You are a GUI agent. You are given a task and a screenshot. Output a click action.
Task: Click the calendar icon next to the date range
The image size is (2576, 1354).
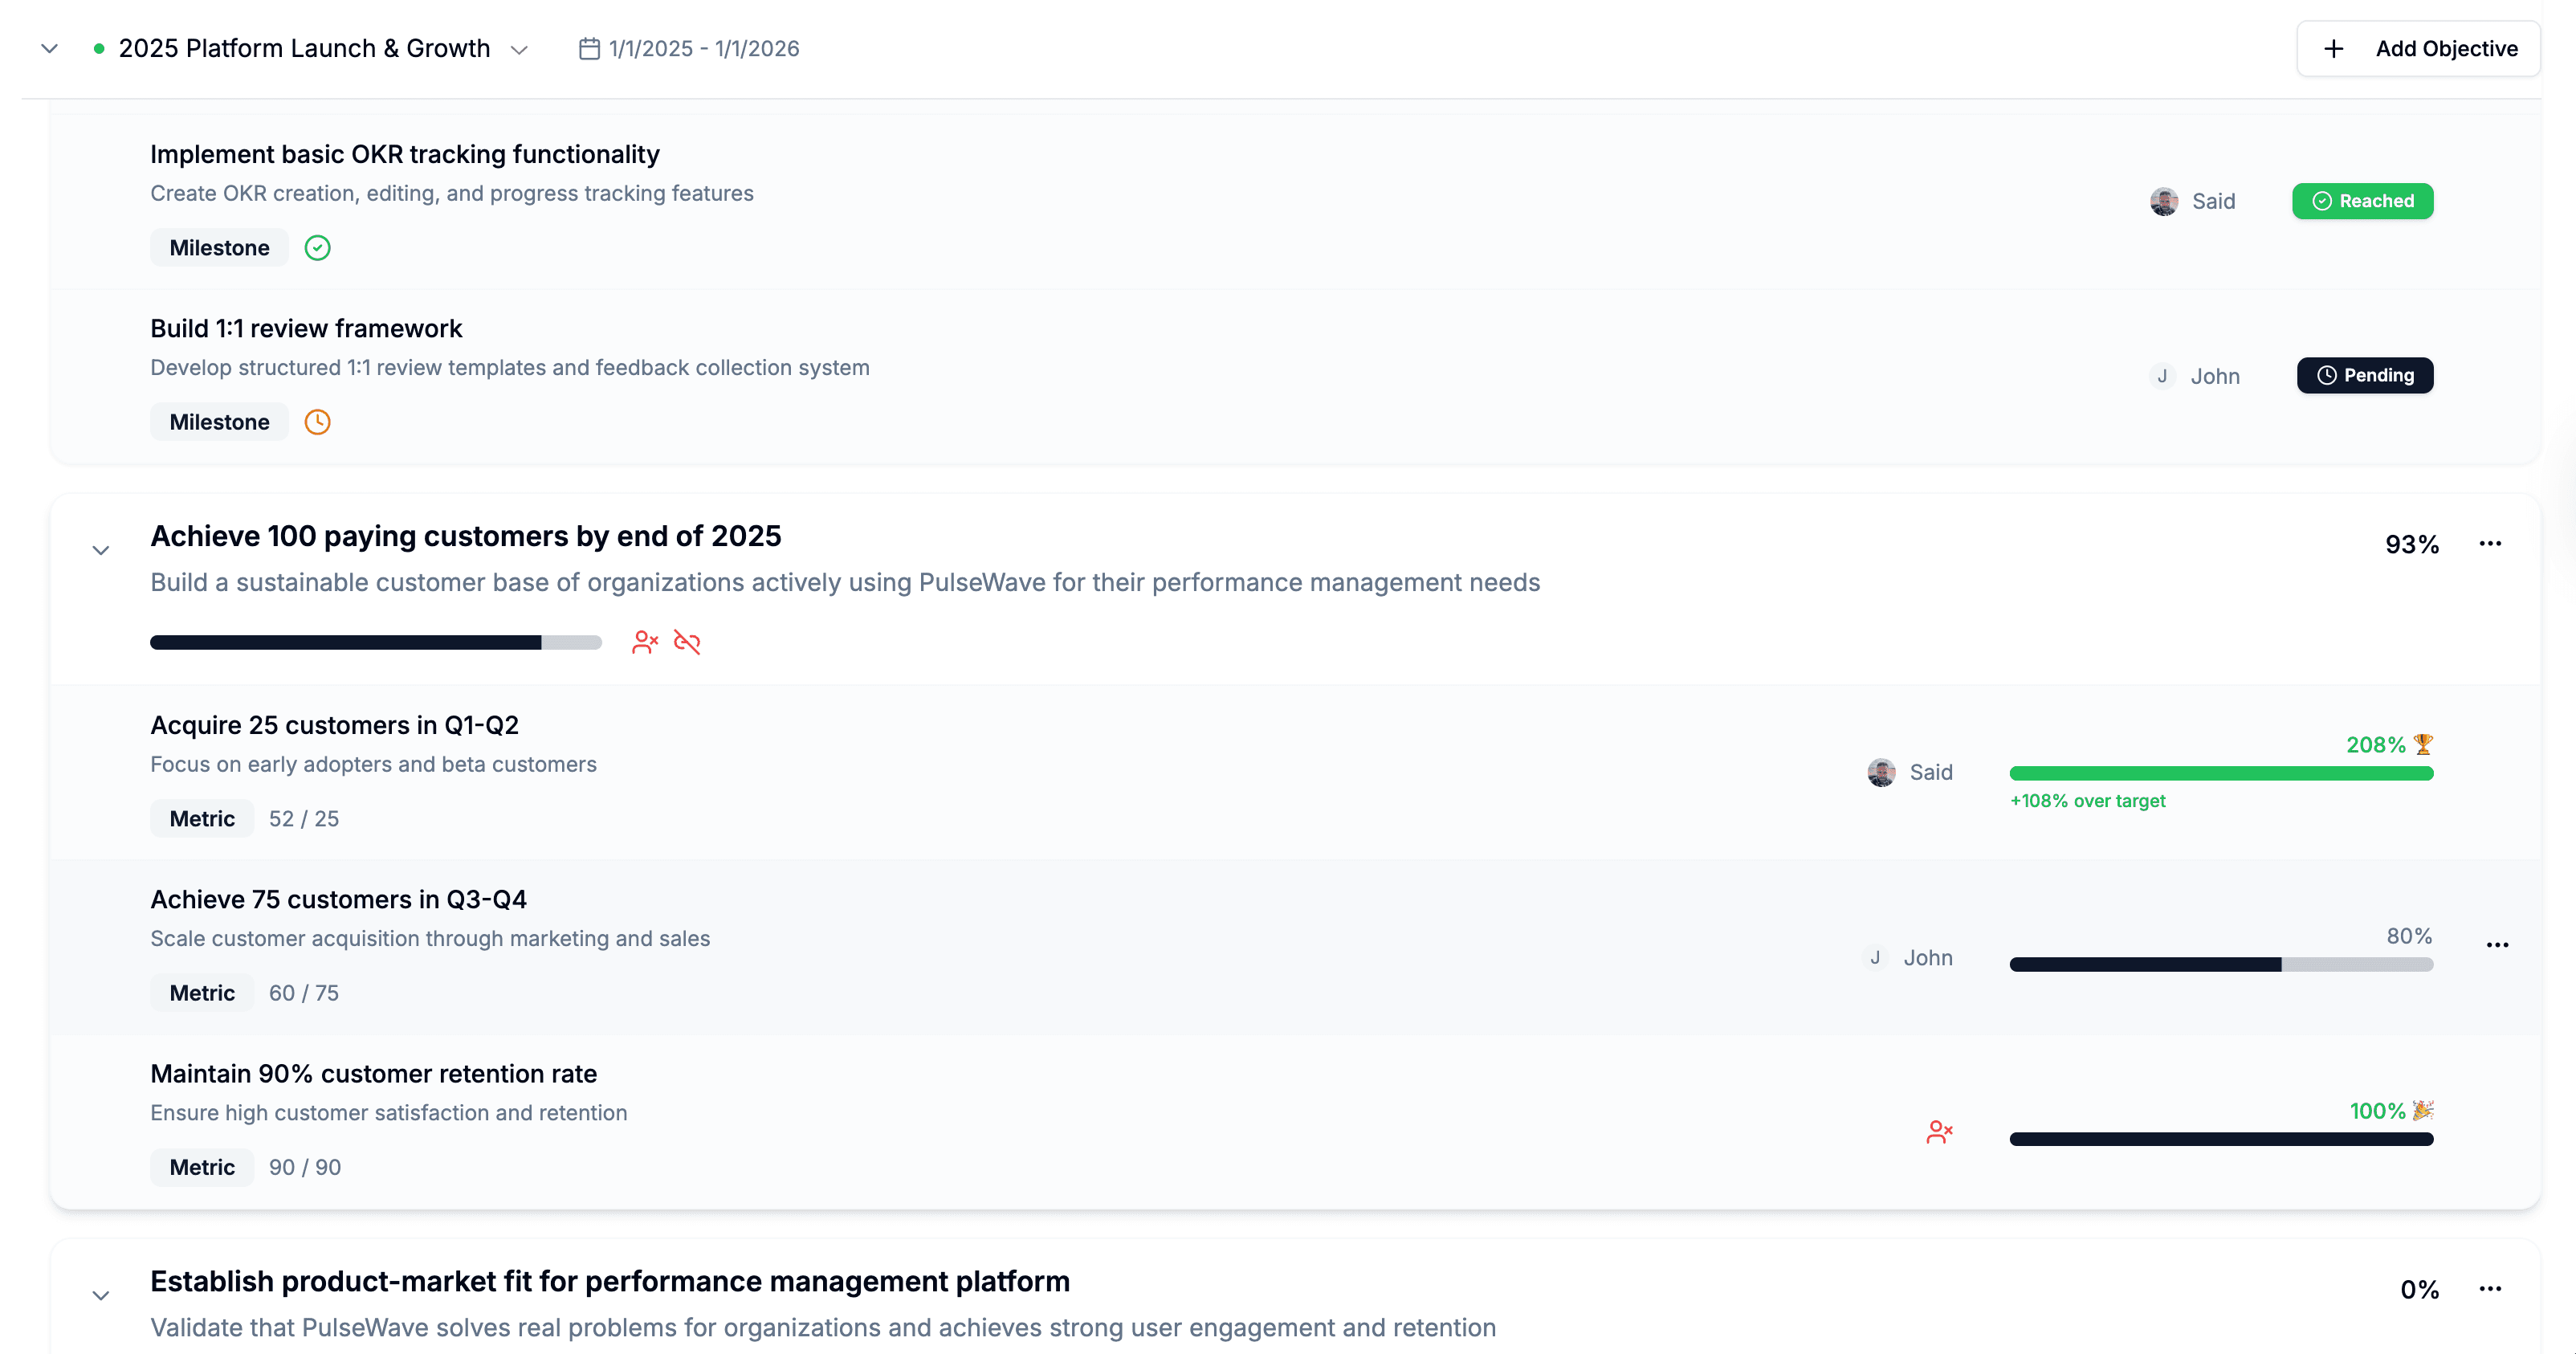[x=589, y=49]
